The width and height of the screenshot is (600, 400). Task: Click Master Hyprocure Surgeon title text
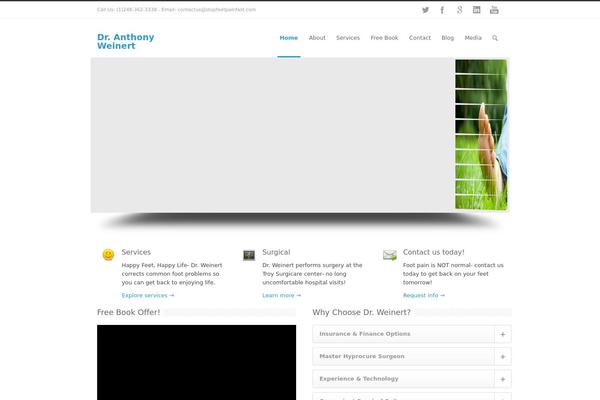tap(362, 356)
